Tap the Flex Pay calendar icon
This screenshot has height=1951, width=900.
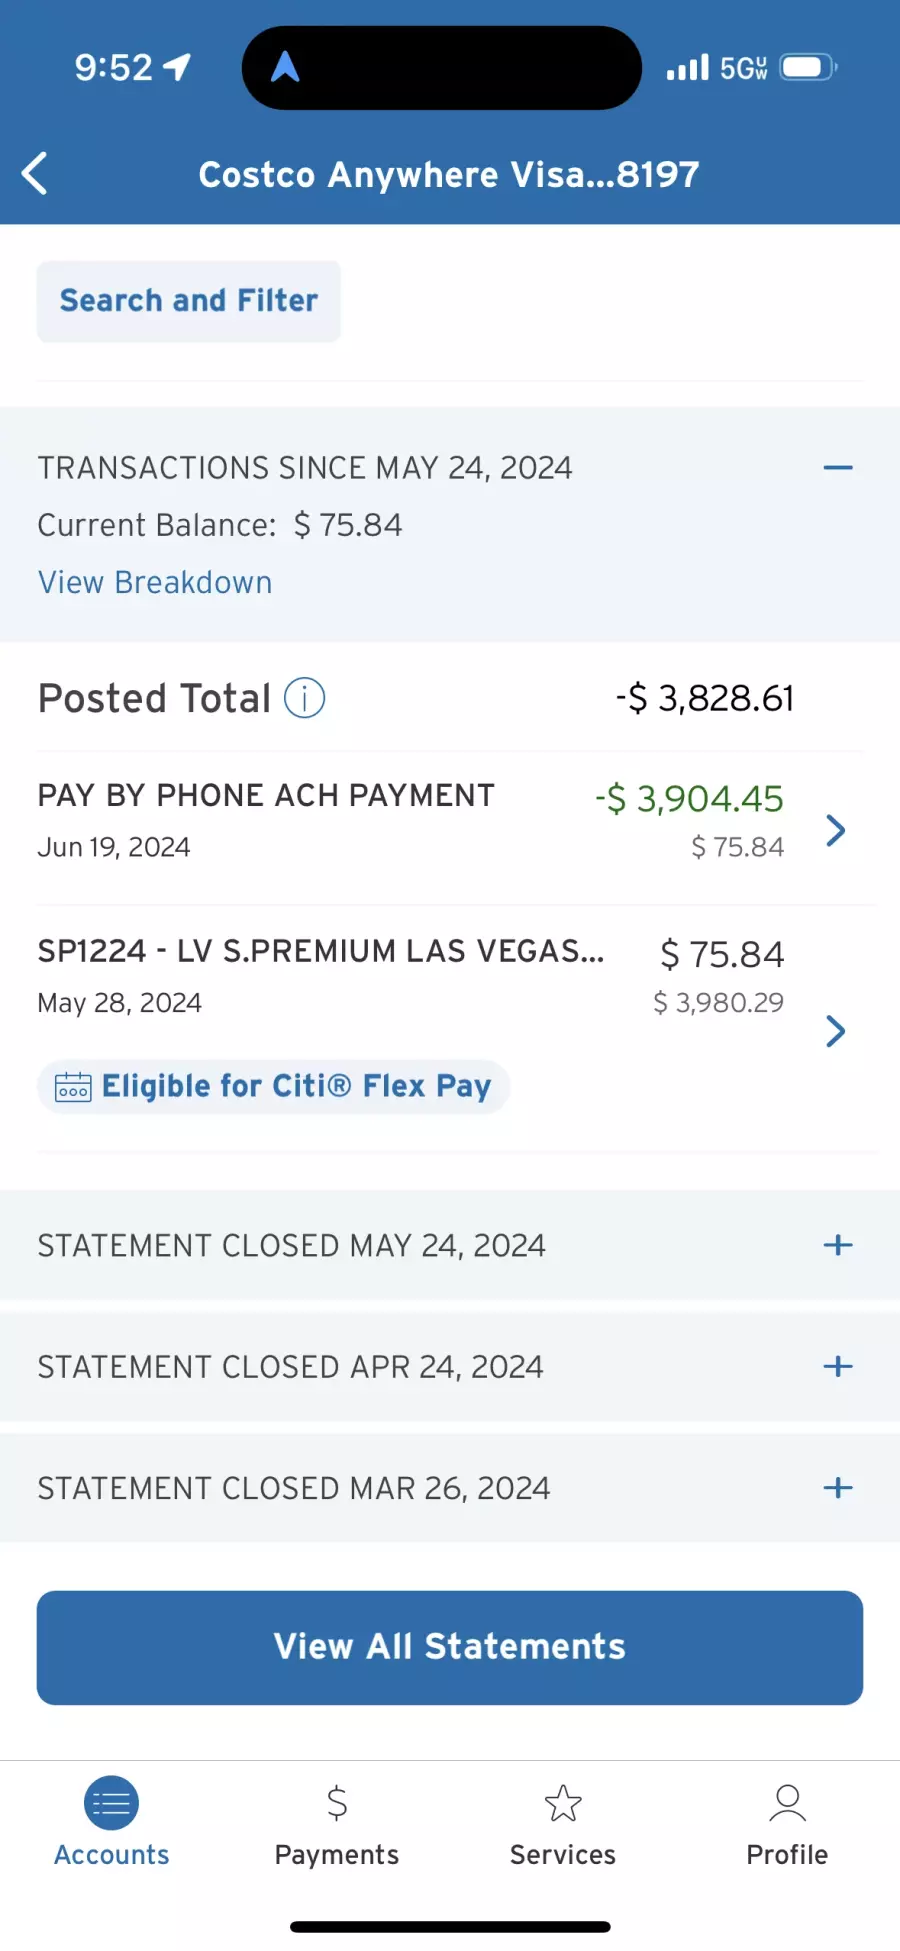73,1087
